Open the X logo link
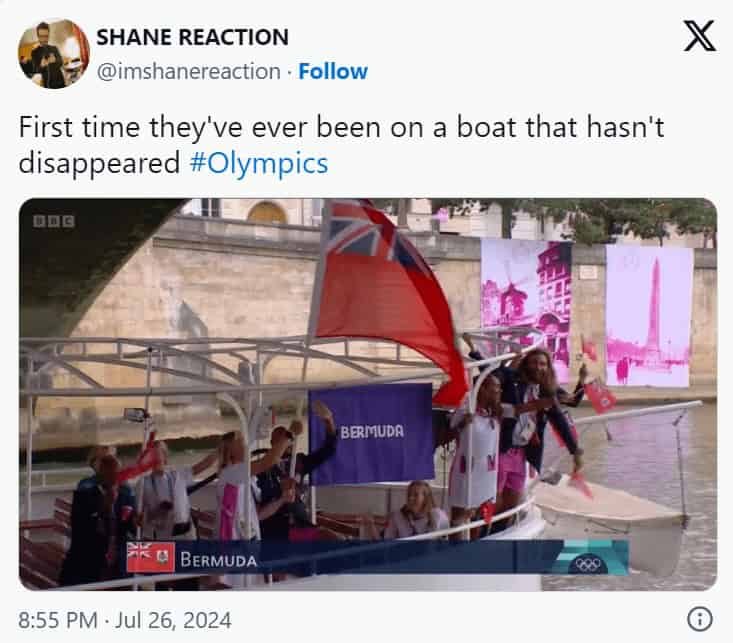733x643 pixels. 699,36
